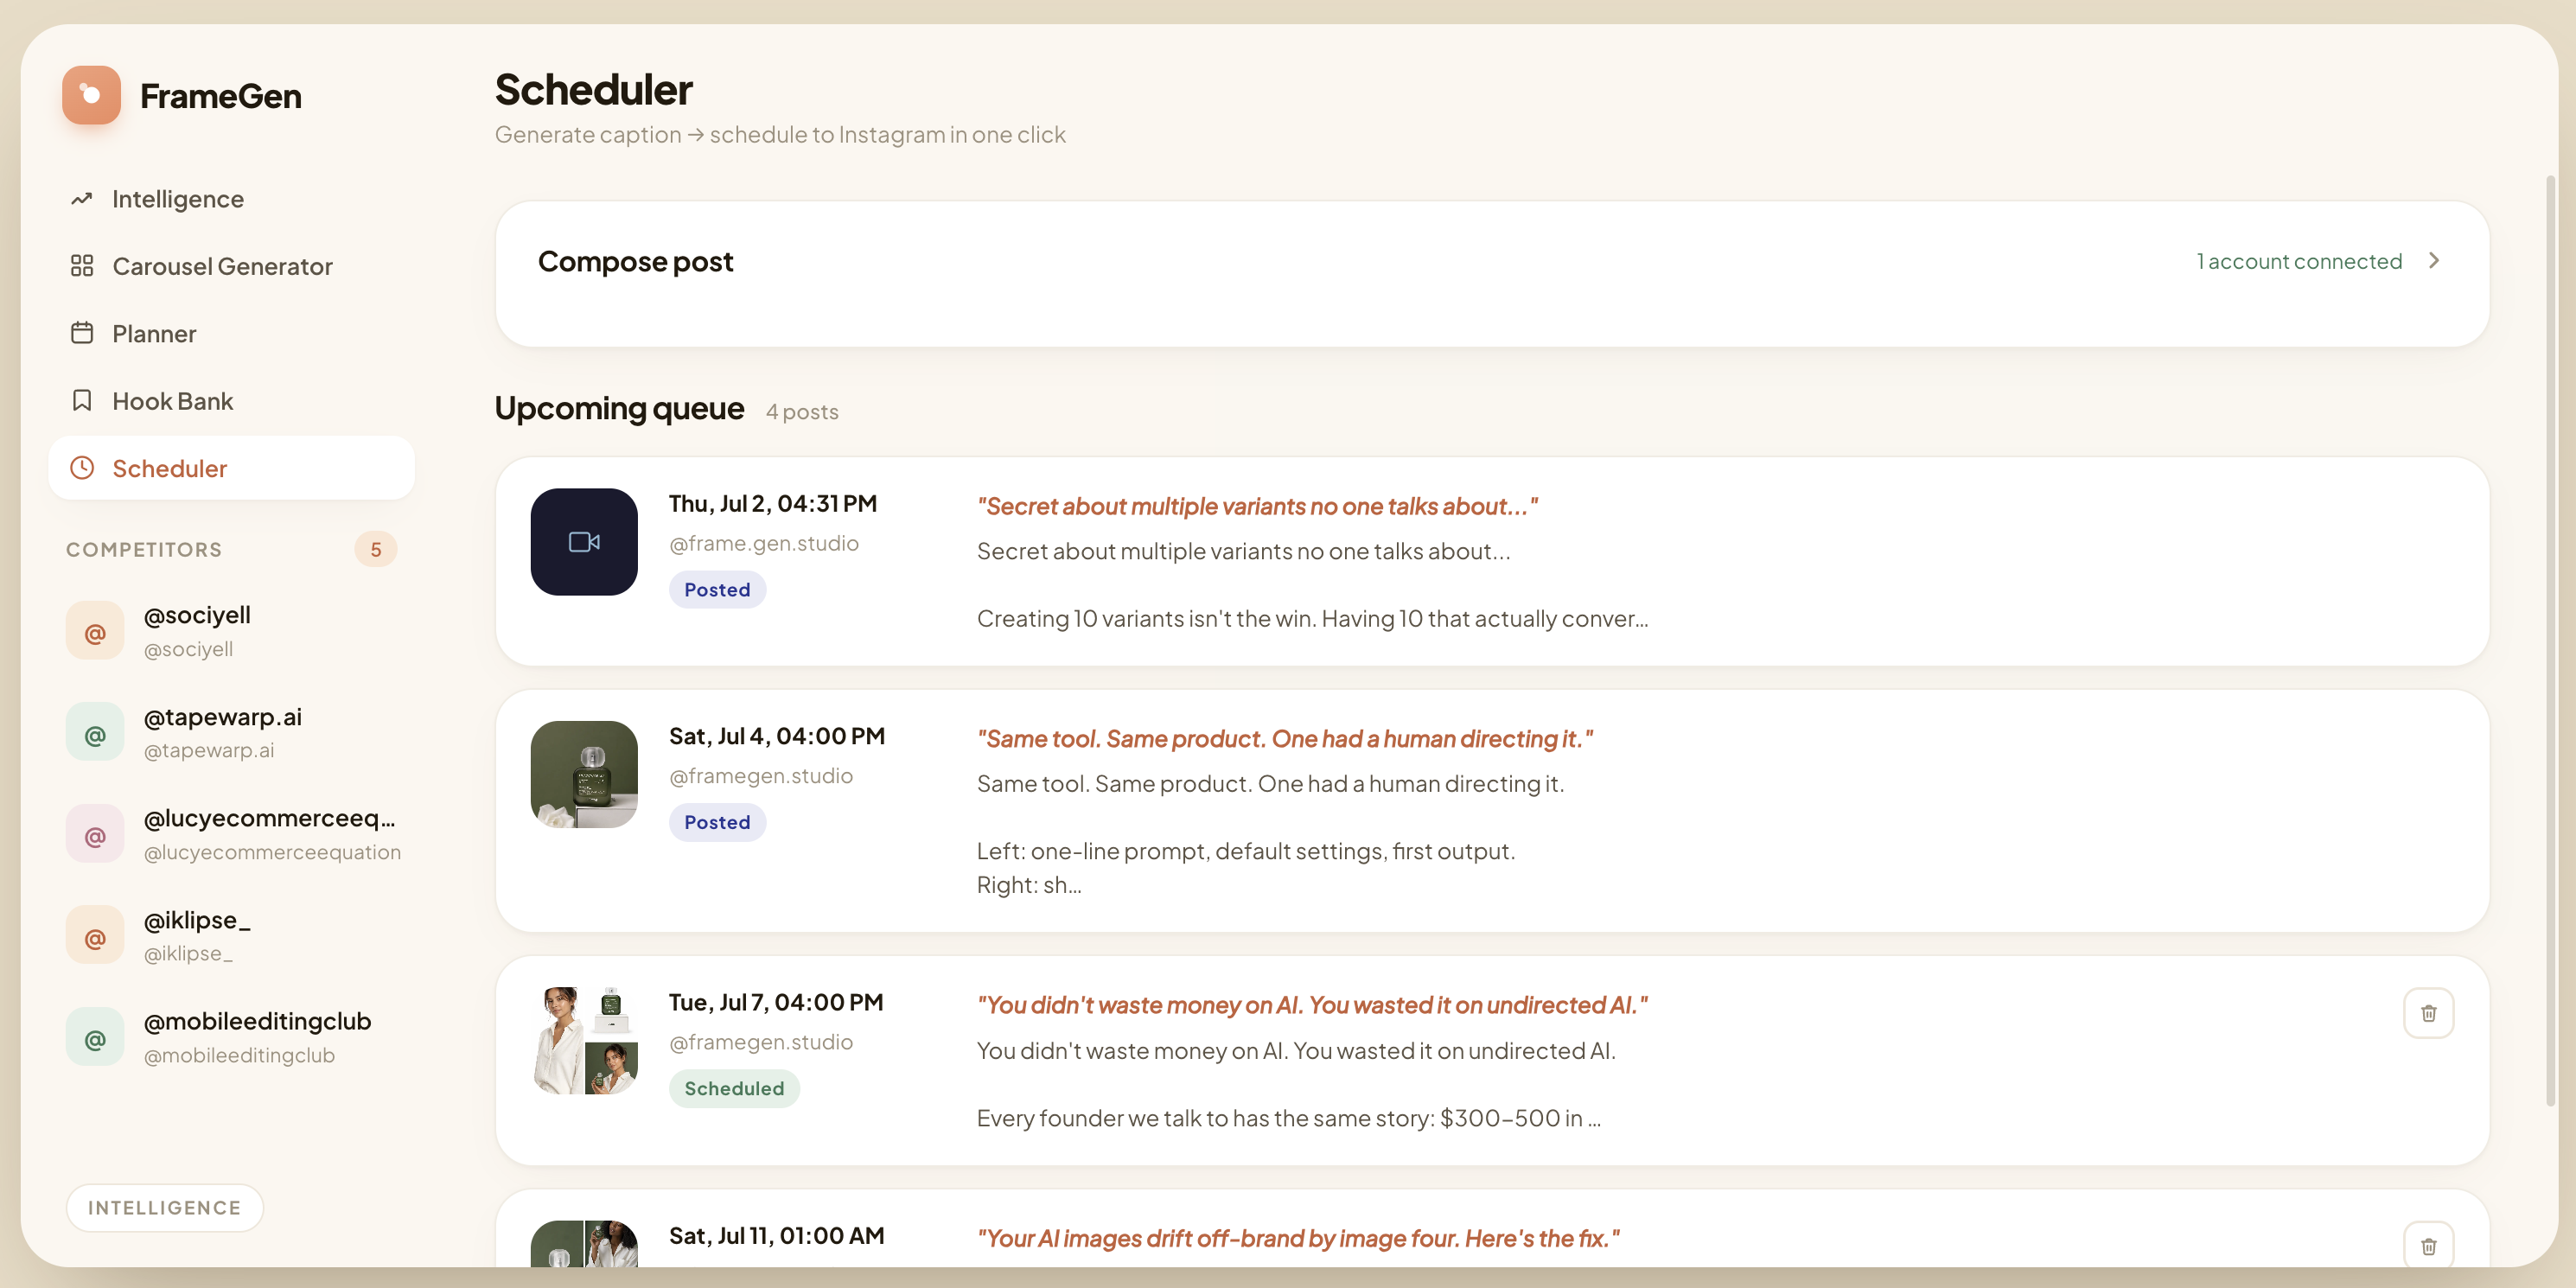Click hook 'Your AI images drift off-brand by image four'
The image size is (2576, 1288).
(x=1298, y=1238)
